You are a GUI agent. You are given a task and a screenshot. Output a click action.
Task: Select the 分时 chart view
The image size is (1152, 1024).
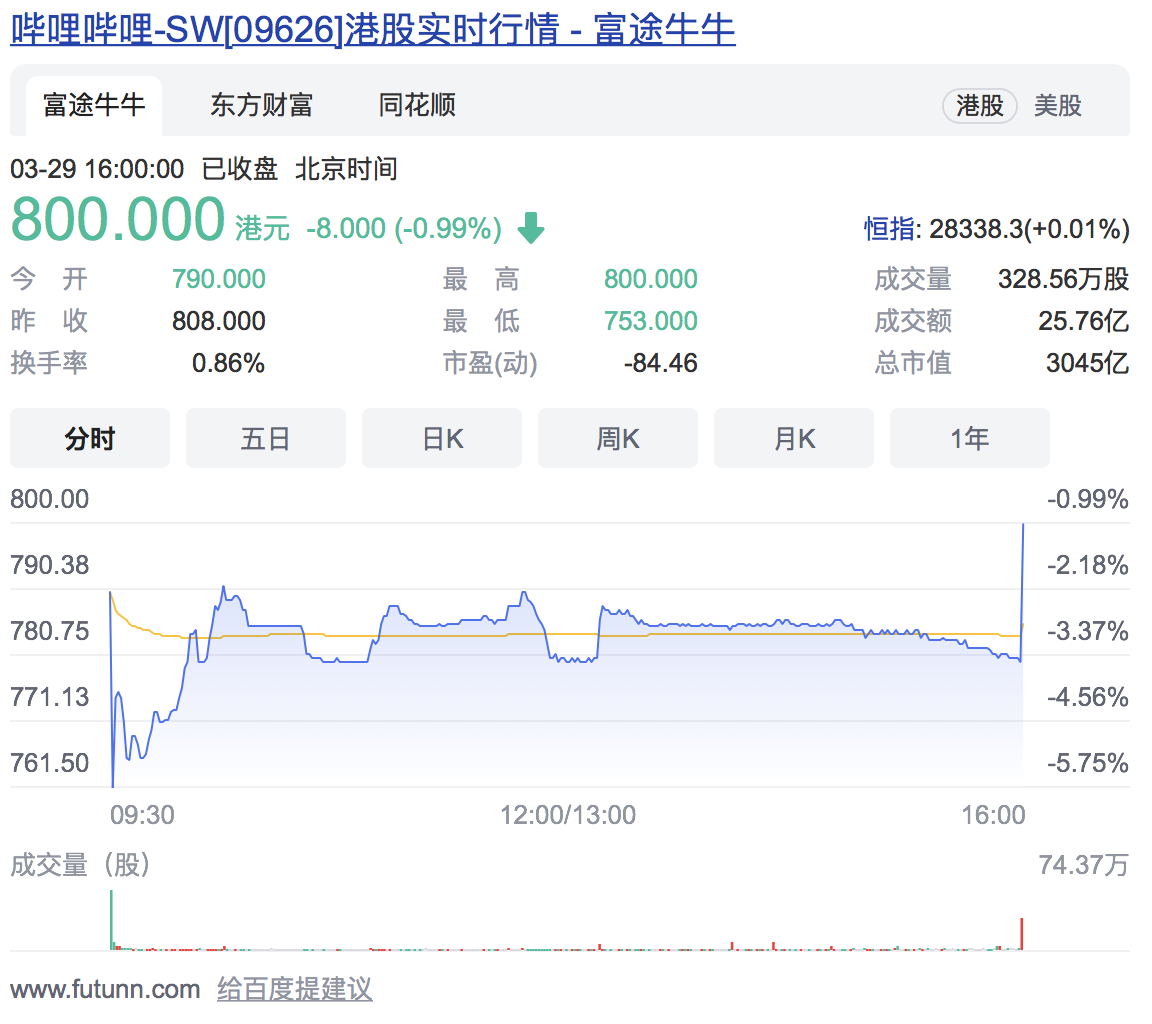pyautogui.click(x=90, y=438)
